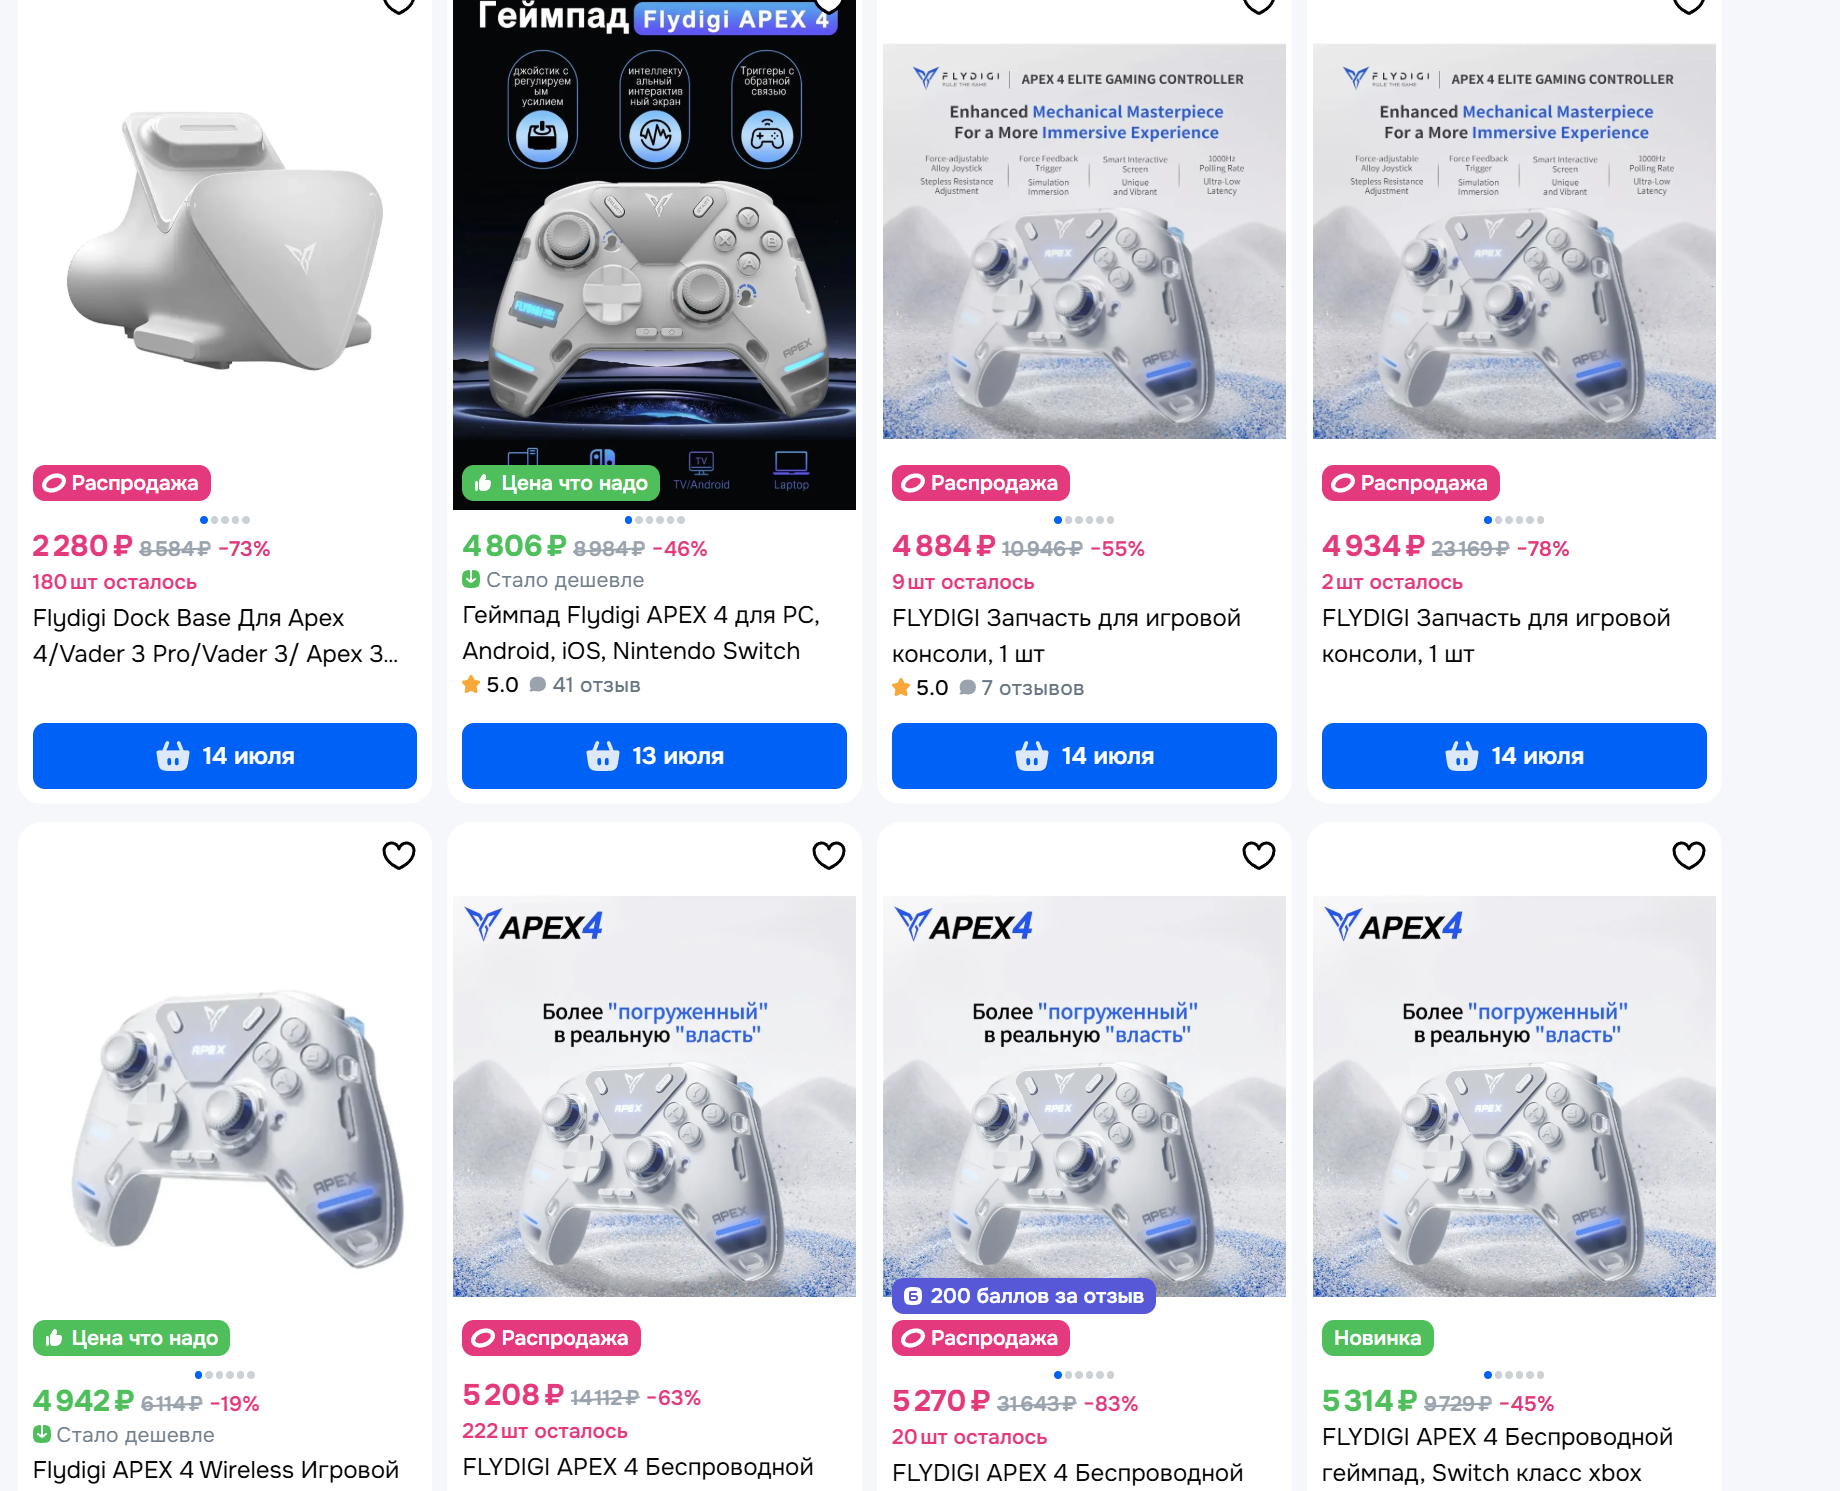Add 4884 ₽ FLYDIGI Запчасть to cart
1840x1491 pixels.
[x=1084, y=756]
